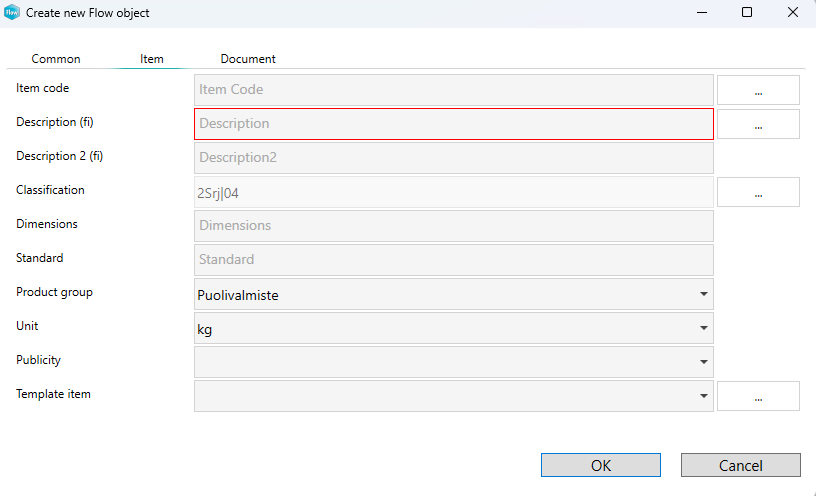Click the Item code text field
The image size is (816, 496).
453,90
